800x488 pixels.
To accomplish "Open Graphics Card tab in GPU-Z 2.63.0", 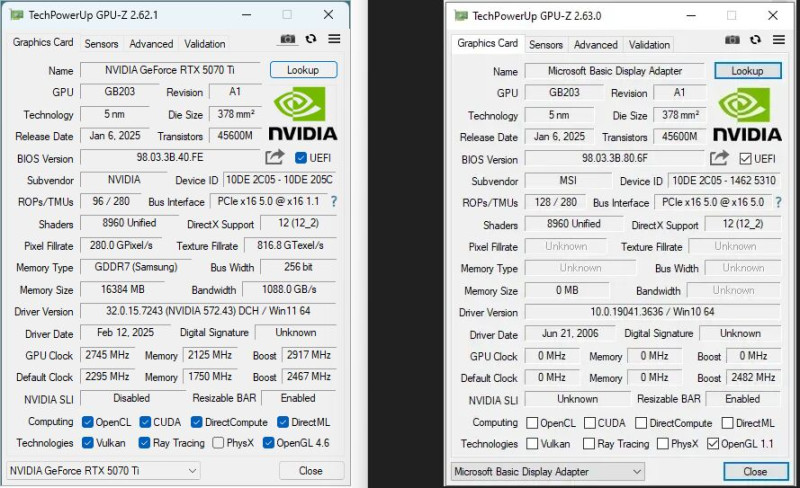I will point(487,43).
